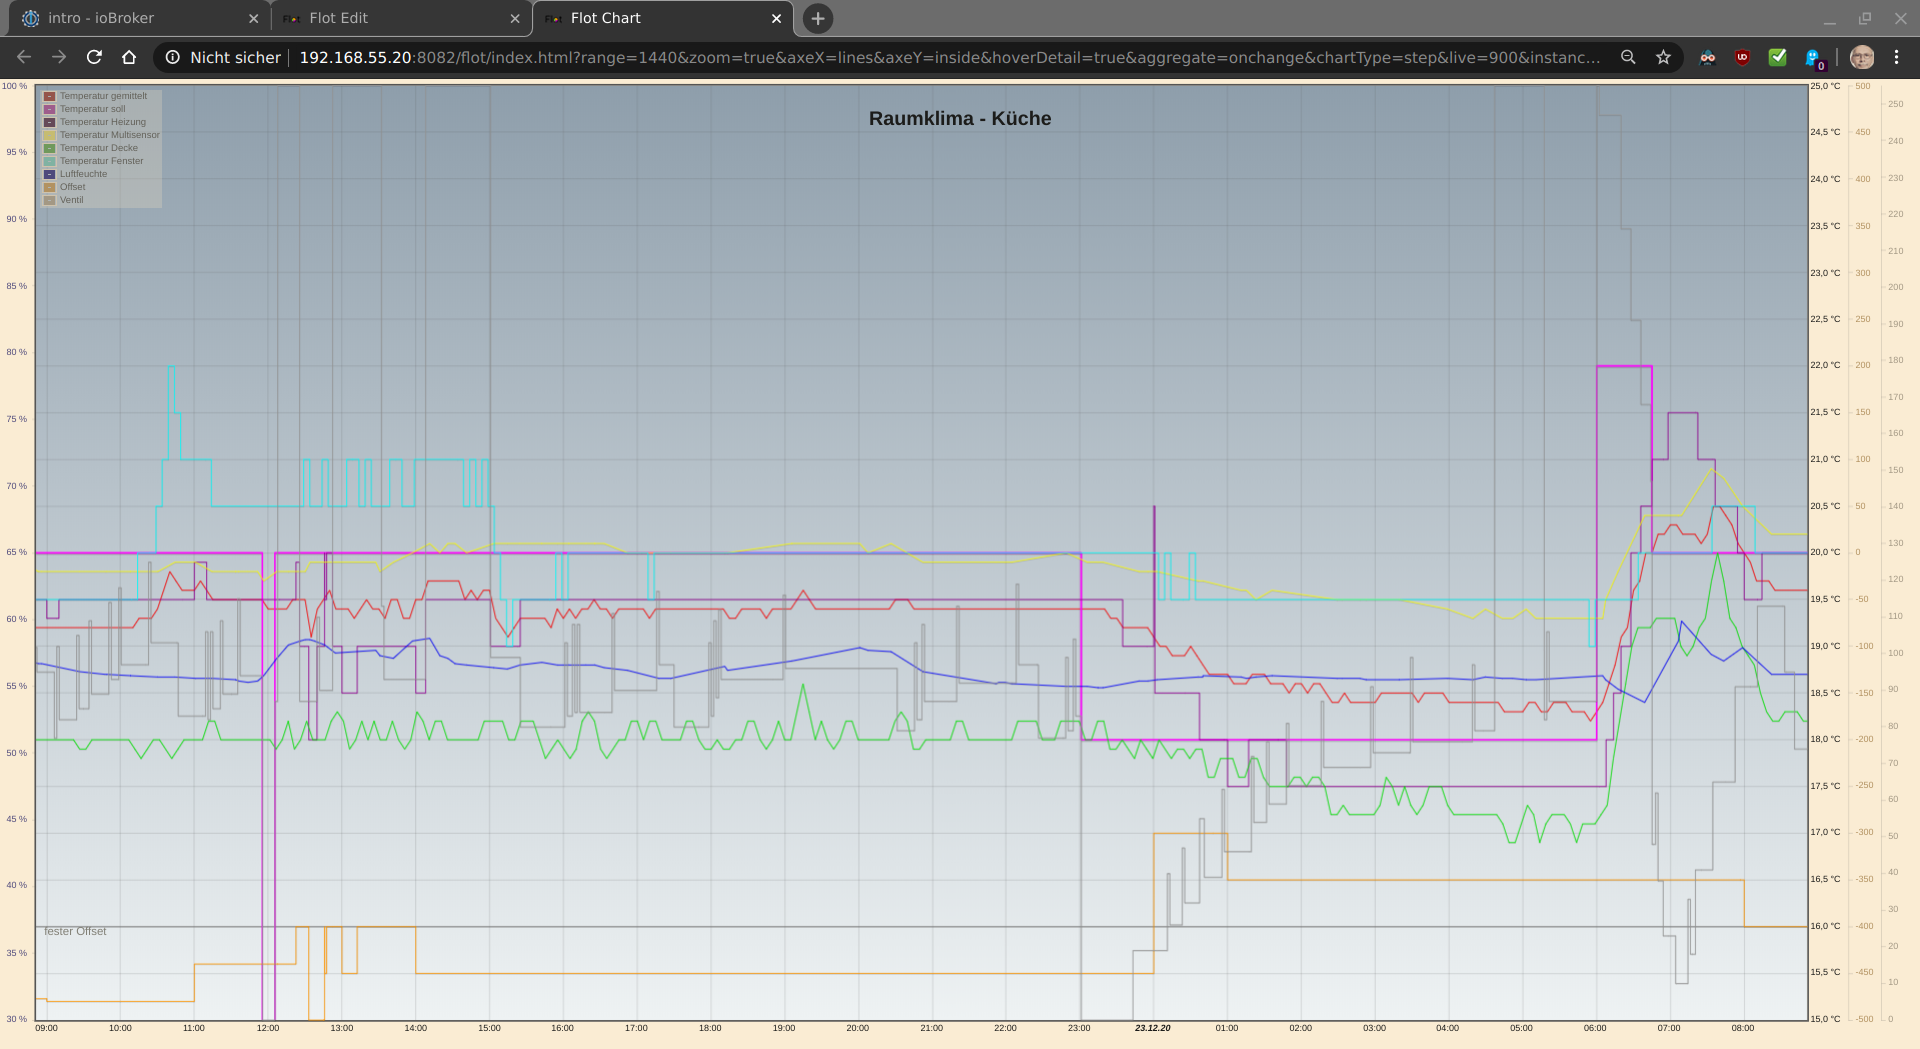The height and width of the screenshot is (1049, 1920).
Task: Click the Temperatur Fenster legend swatch
Action: [49, 161]
